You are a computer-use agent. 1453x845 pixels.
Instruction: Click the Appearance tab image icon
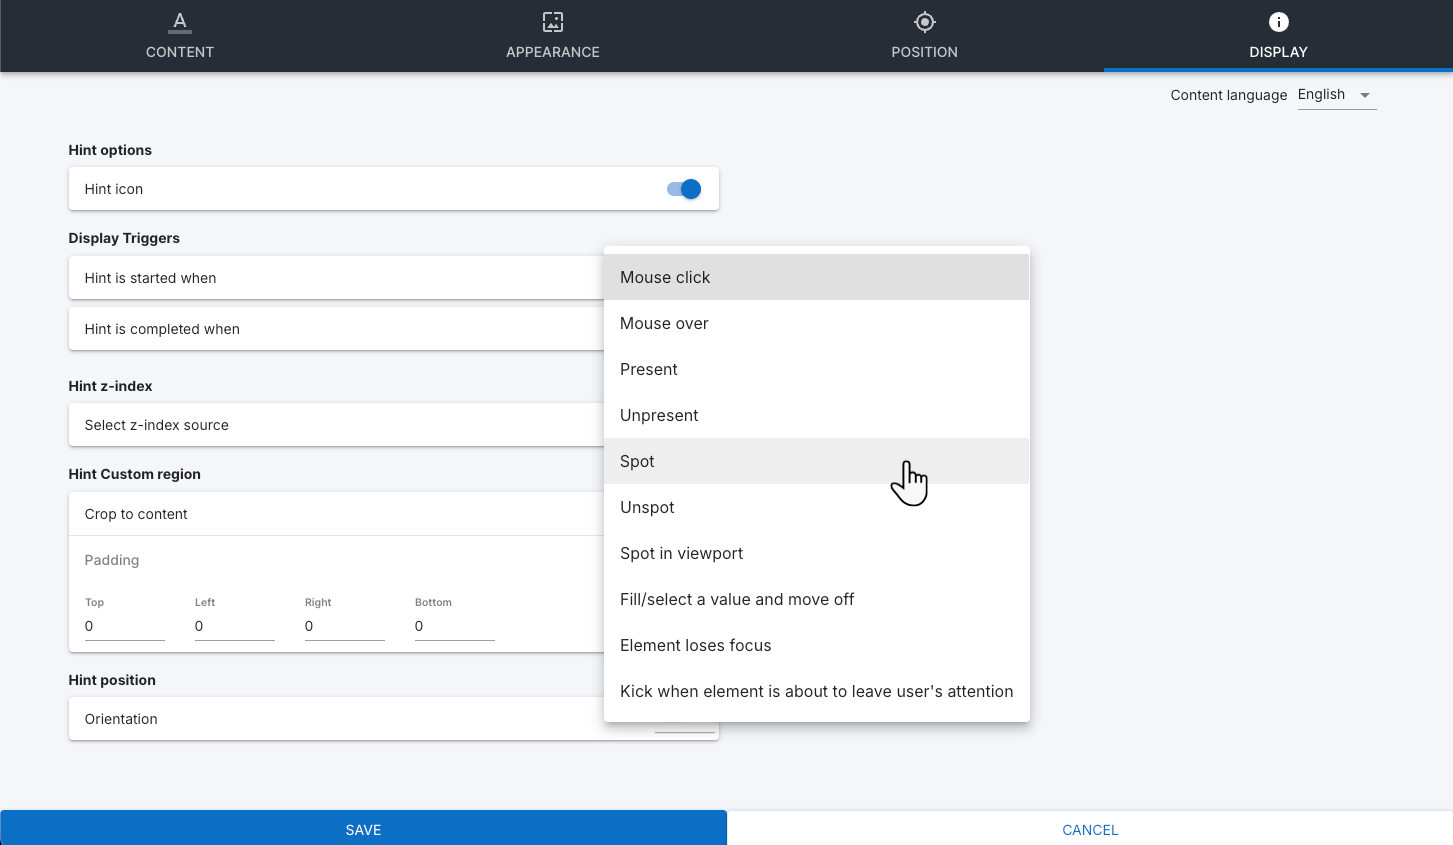click(x=553, y=22)
